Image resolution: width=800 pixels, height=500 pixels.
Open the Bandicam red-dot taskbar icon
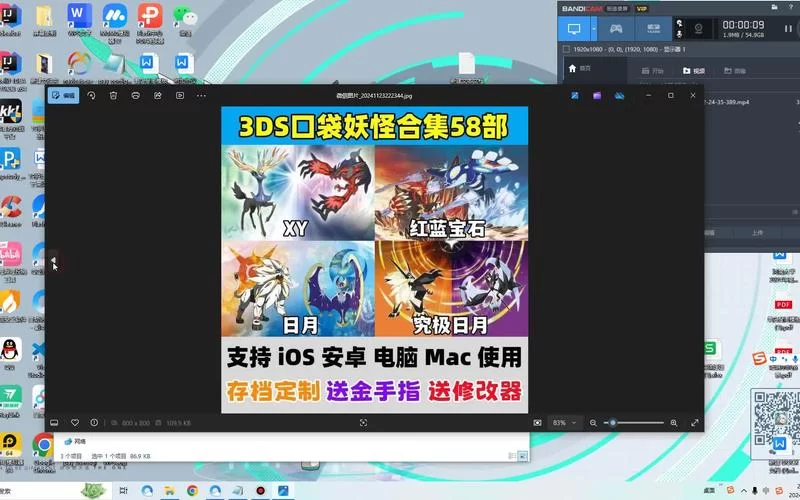(261, 491)
